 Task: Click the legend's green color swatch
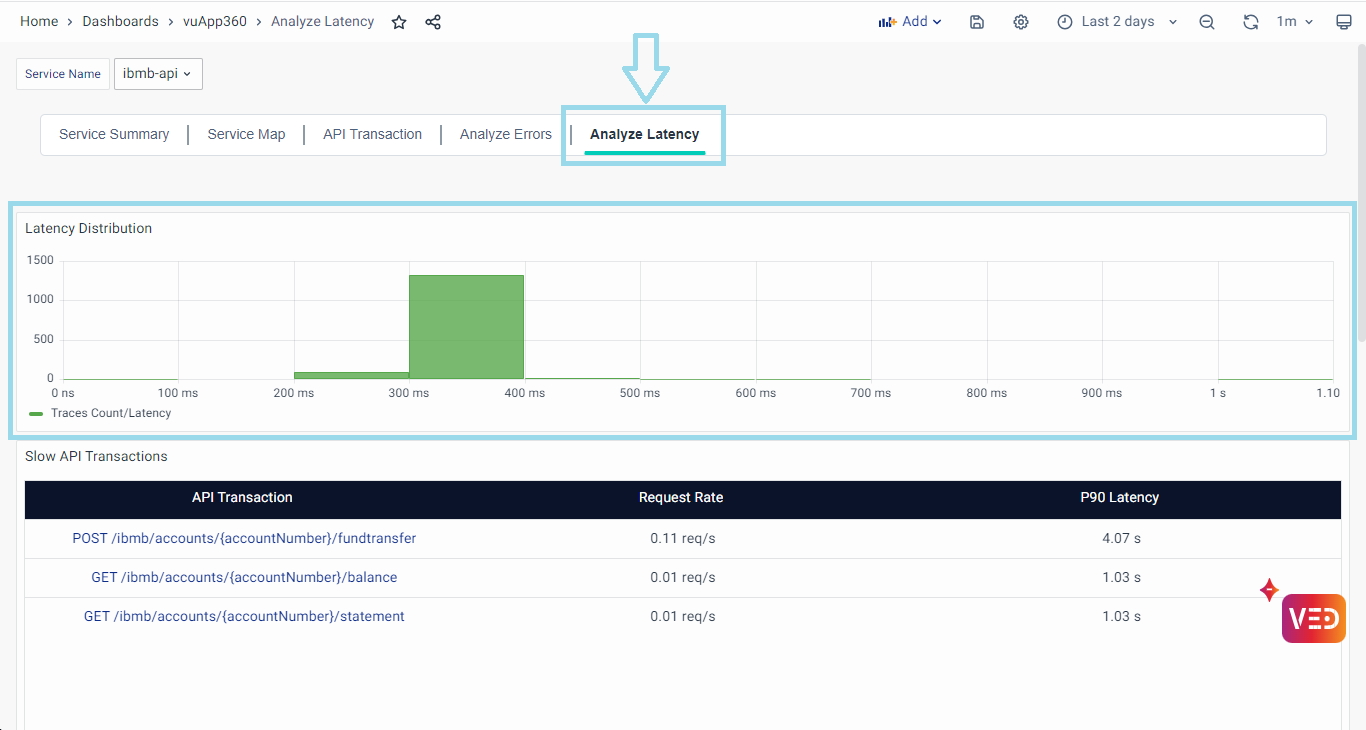click(36, 413)
